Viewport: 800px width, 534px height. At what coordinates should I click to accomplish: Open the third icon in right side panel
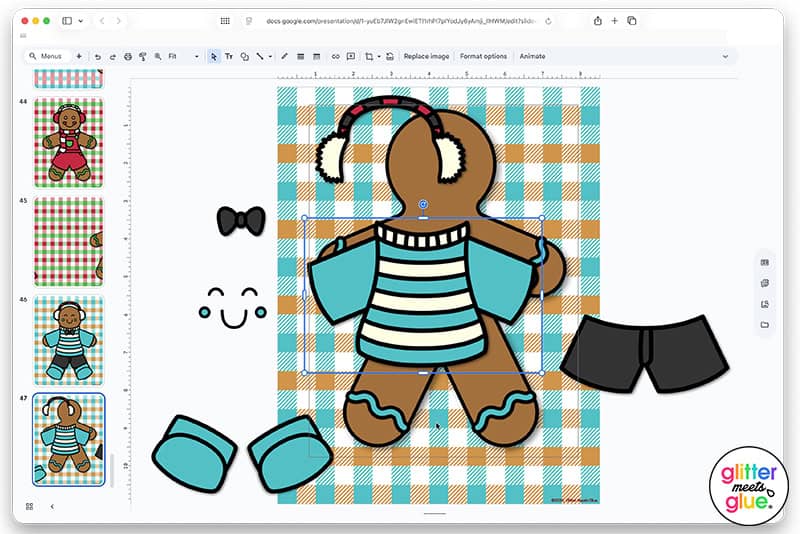[764, 304]
